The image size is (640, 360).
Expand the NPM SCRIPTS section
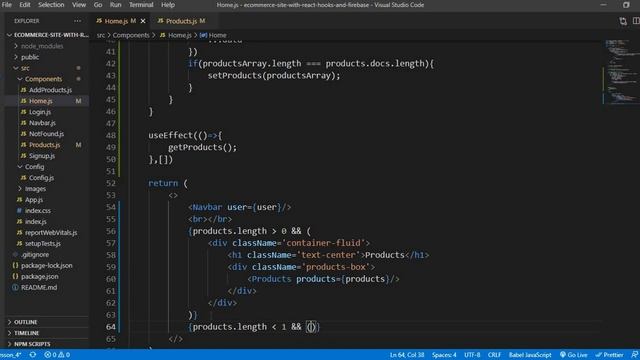pos(32,344)
